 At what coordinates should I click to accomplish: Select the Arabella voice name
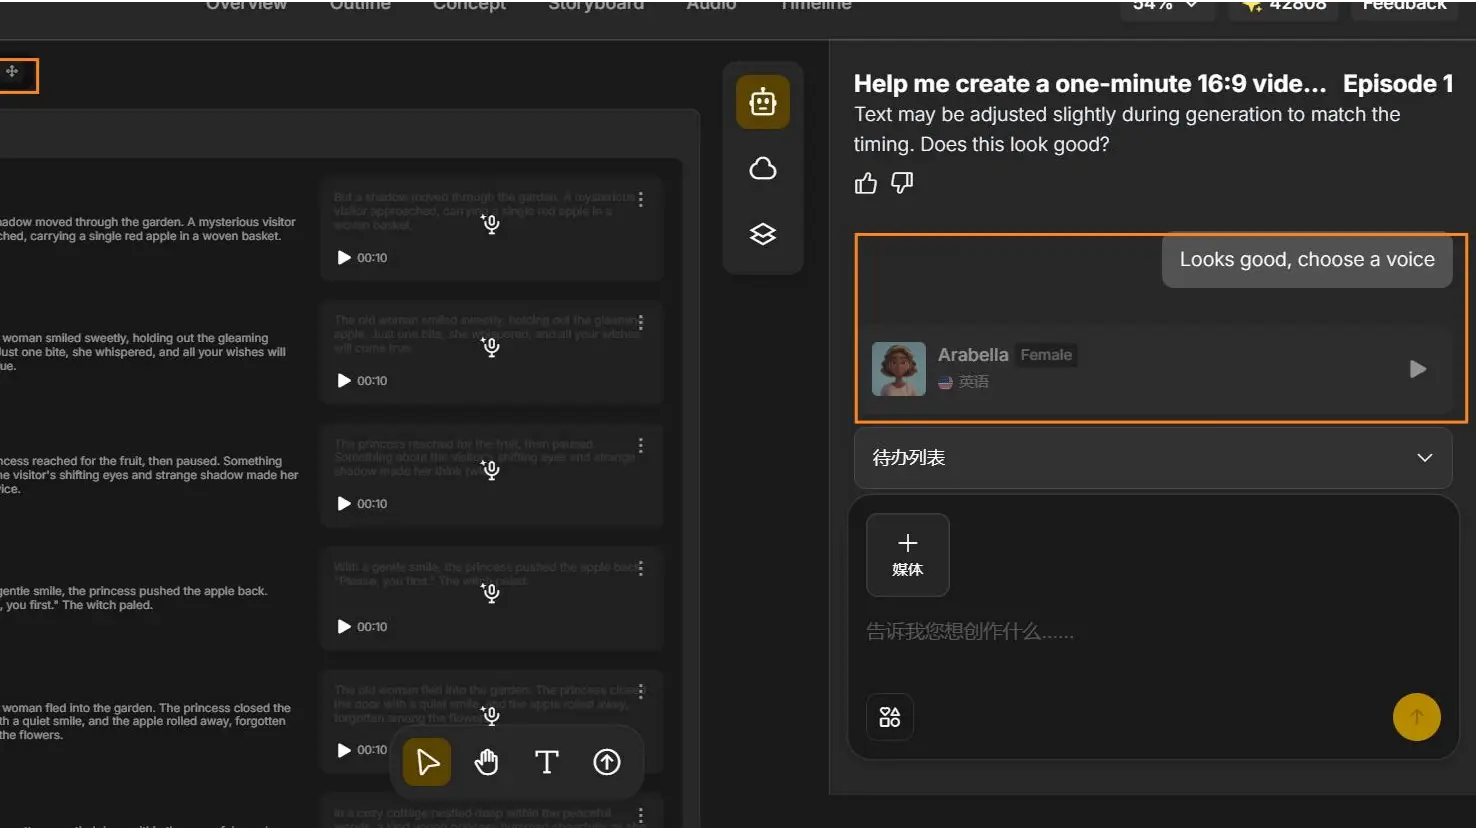tap(973, 355)
